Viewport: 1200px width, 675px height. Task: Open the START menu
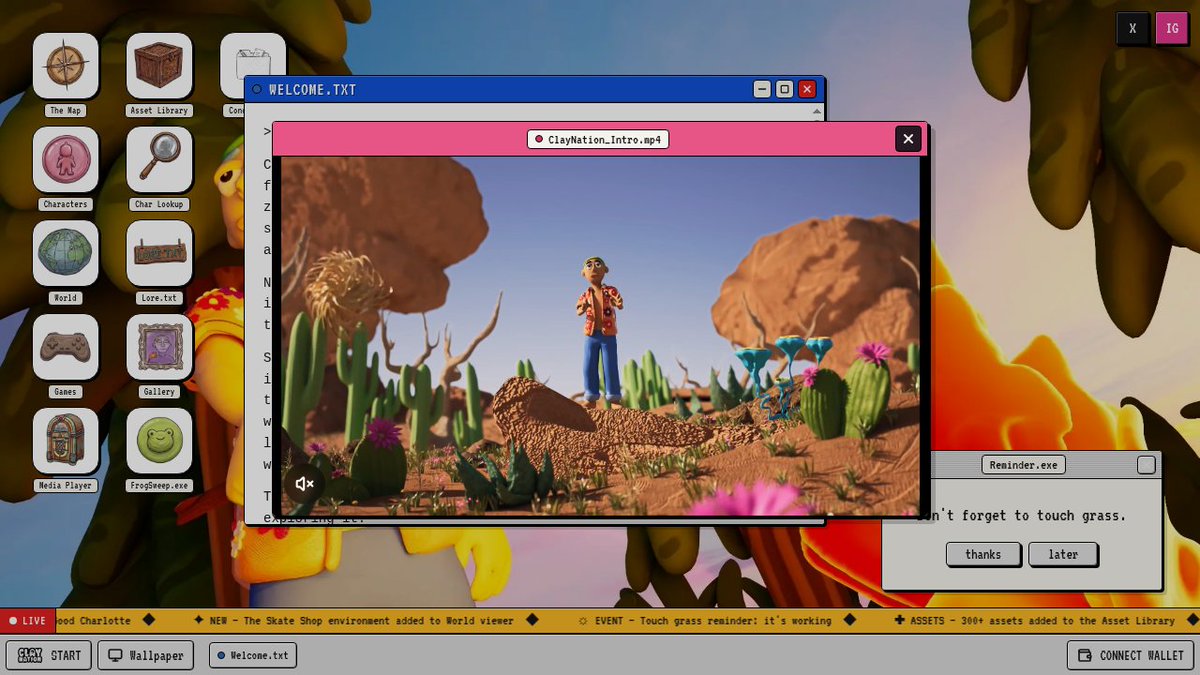49,655
